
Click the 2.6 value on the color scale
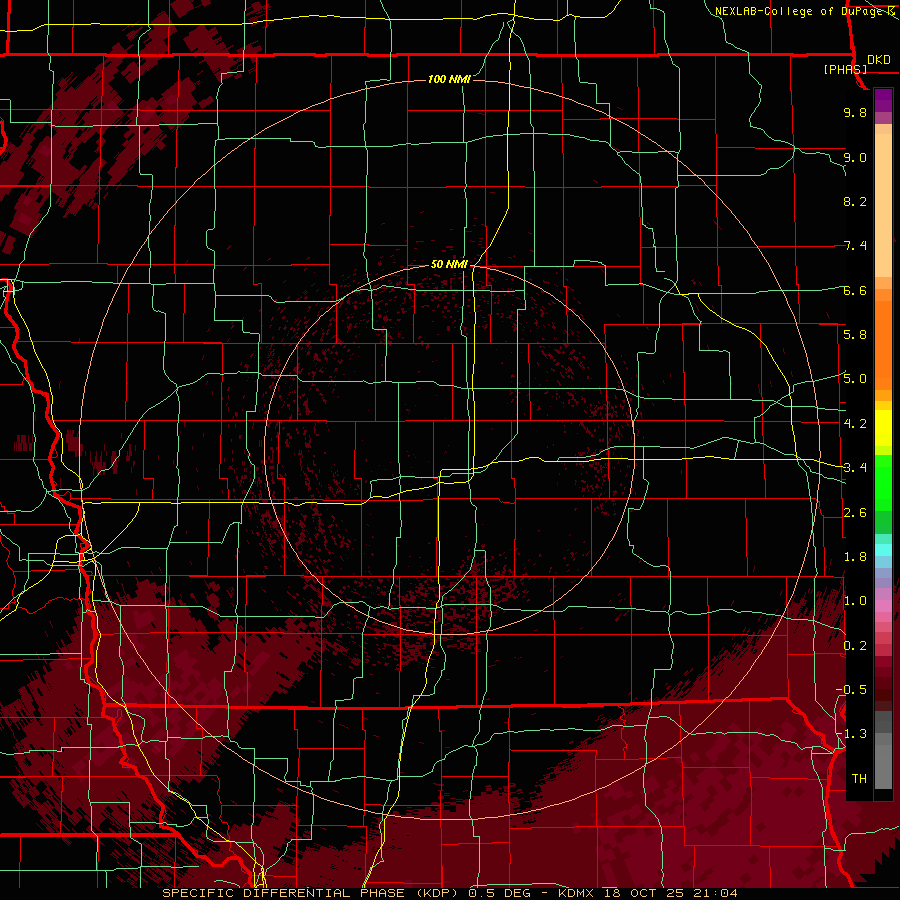855,512
